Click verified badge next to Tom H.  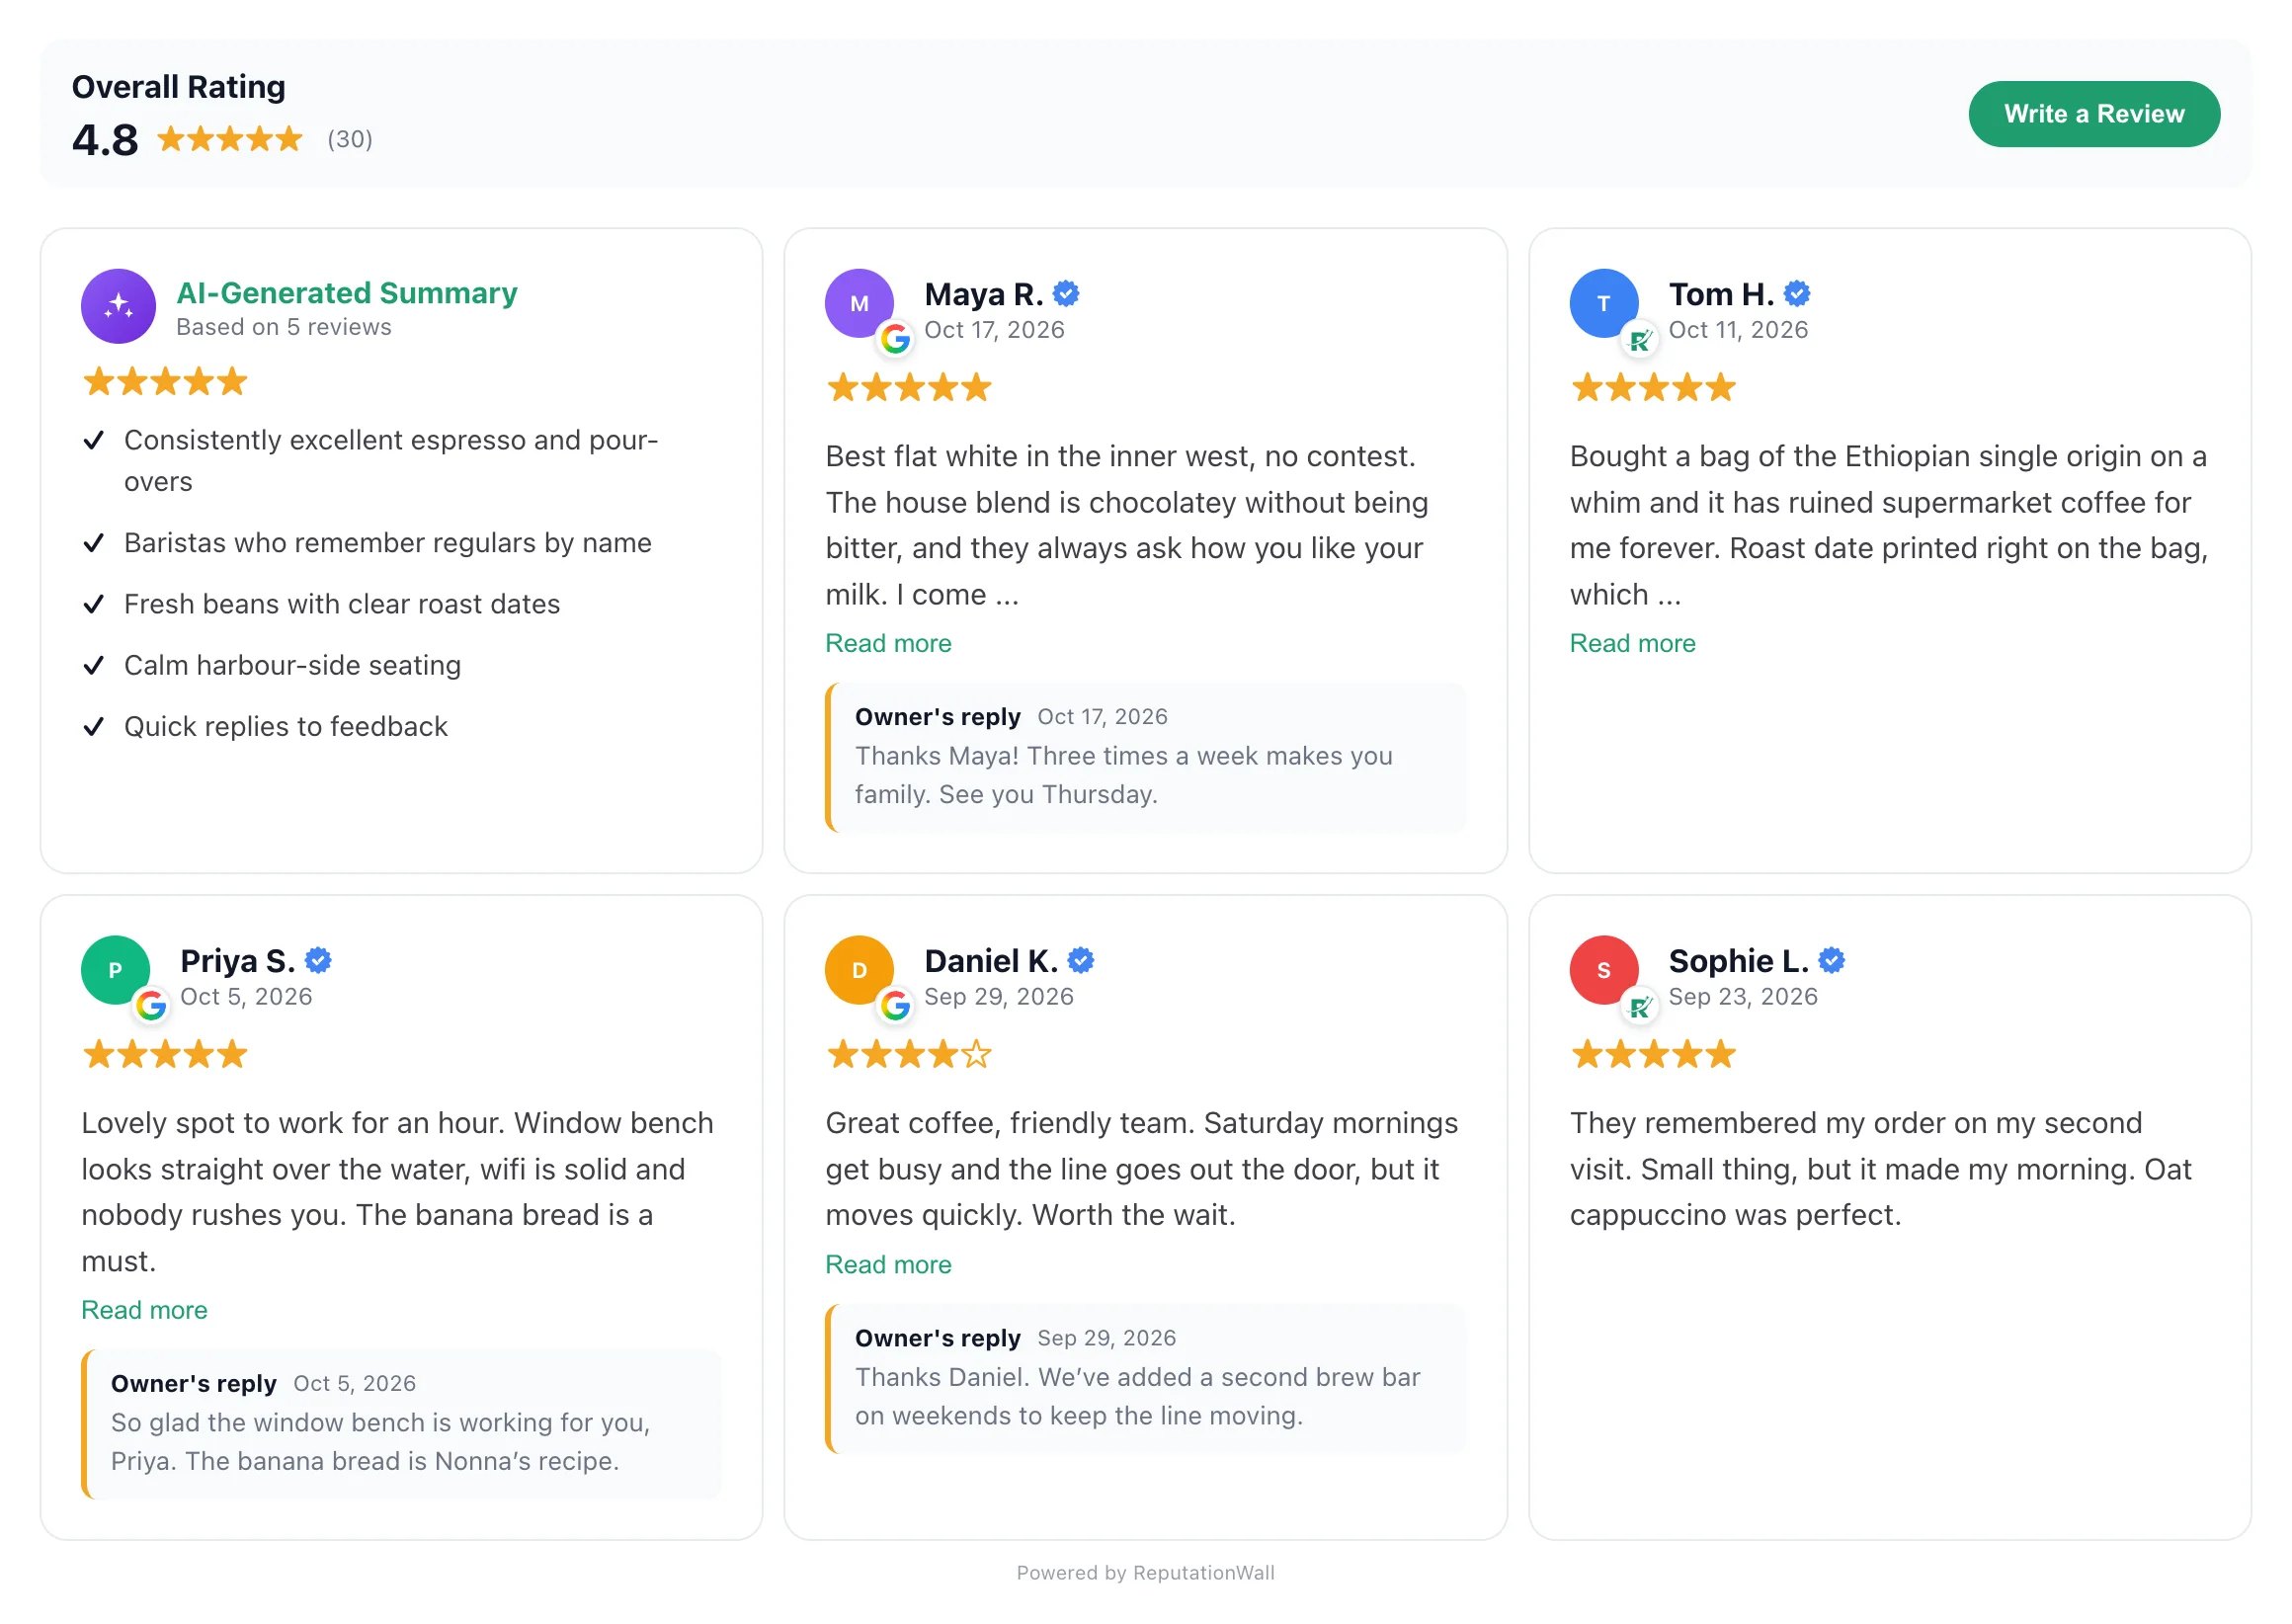pos(1797,294)
